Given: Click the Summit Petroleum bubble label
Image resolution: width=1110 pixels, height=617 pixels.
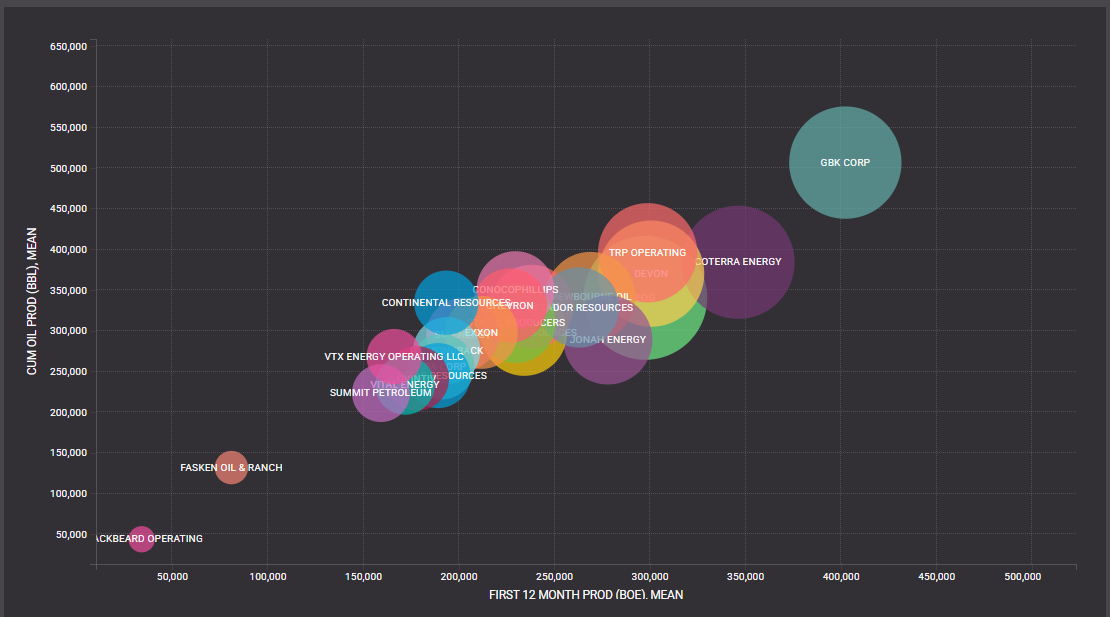Looking at the screenshot, I should (380, 393).
